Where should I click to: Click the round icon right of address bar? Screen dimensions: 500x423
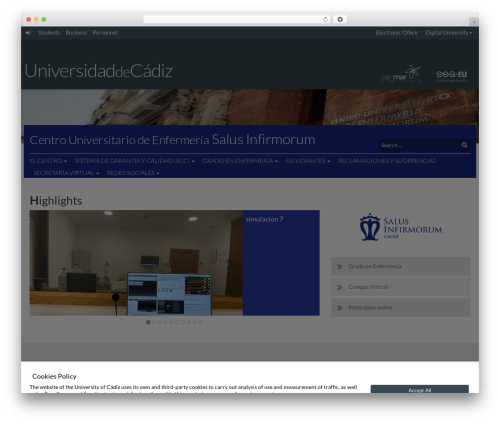(340, 19)
